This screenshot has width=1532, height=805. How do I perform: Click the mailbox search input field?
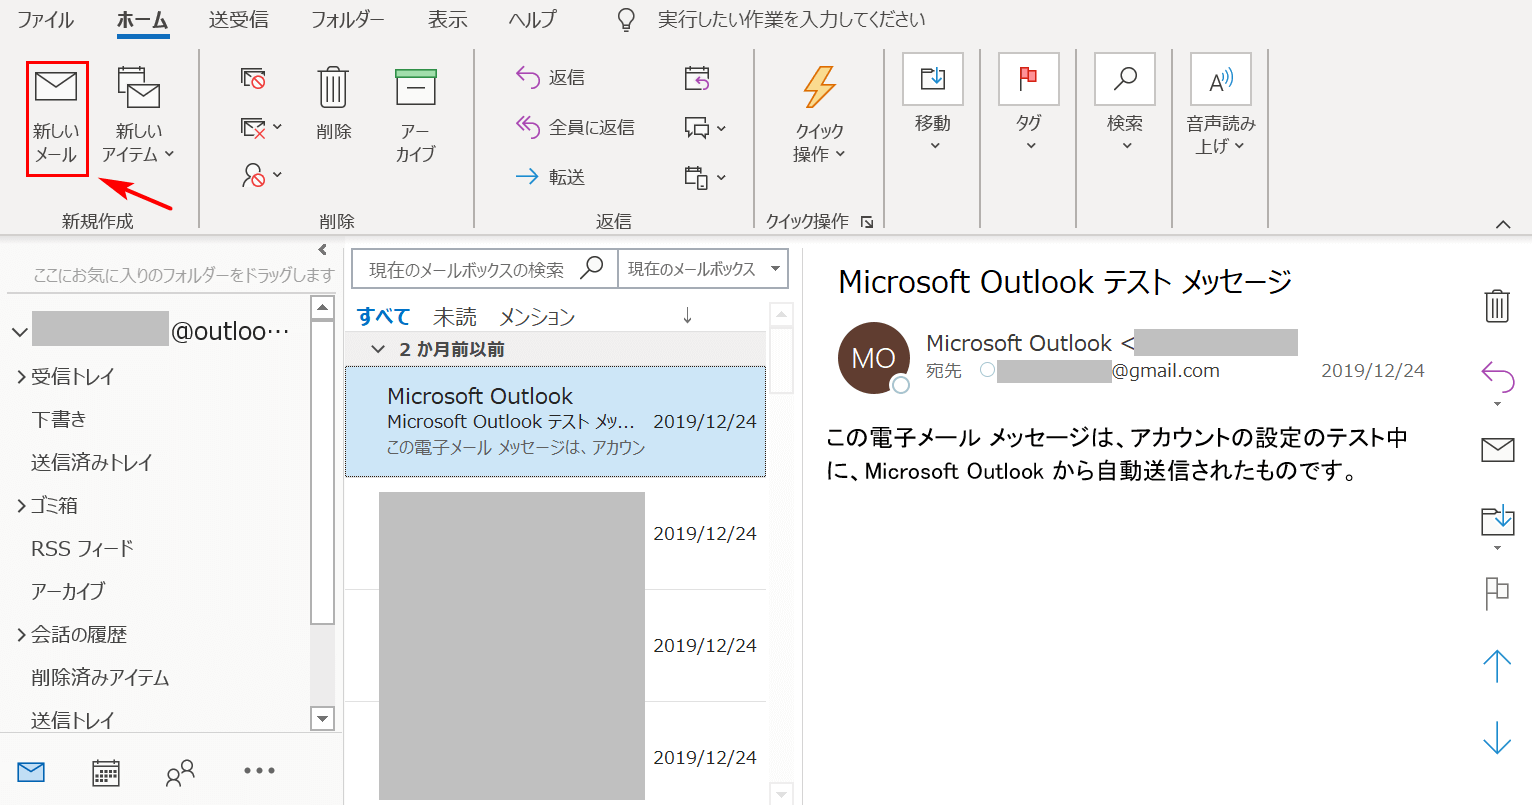coord(466,270)
